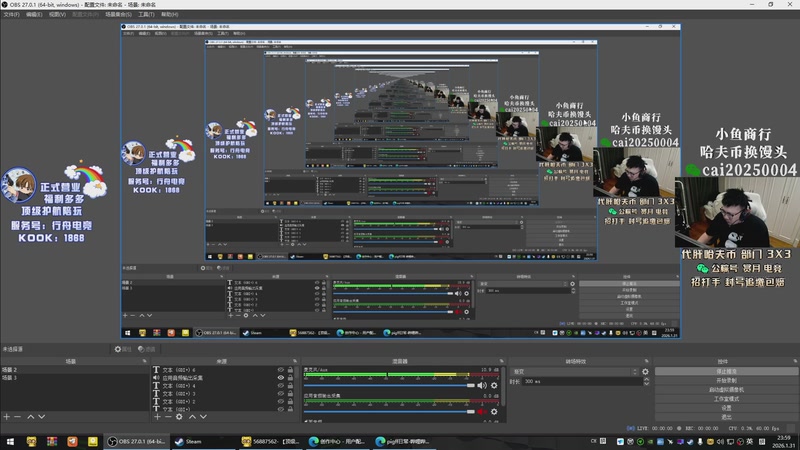
Task: Click OBS 27.0.1 taskbar button
Action: [x=137, y=441]
